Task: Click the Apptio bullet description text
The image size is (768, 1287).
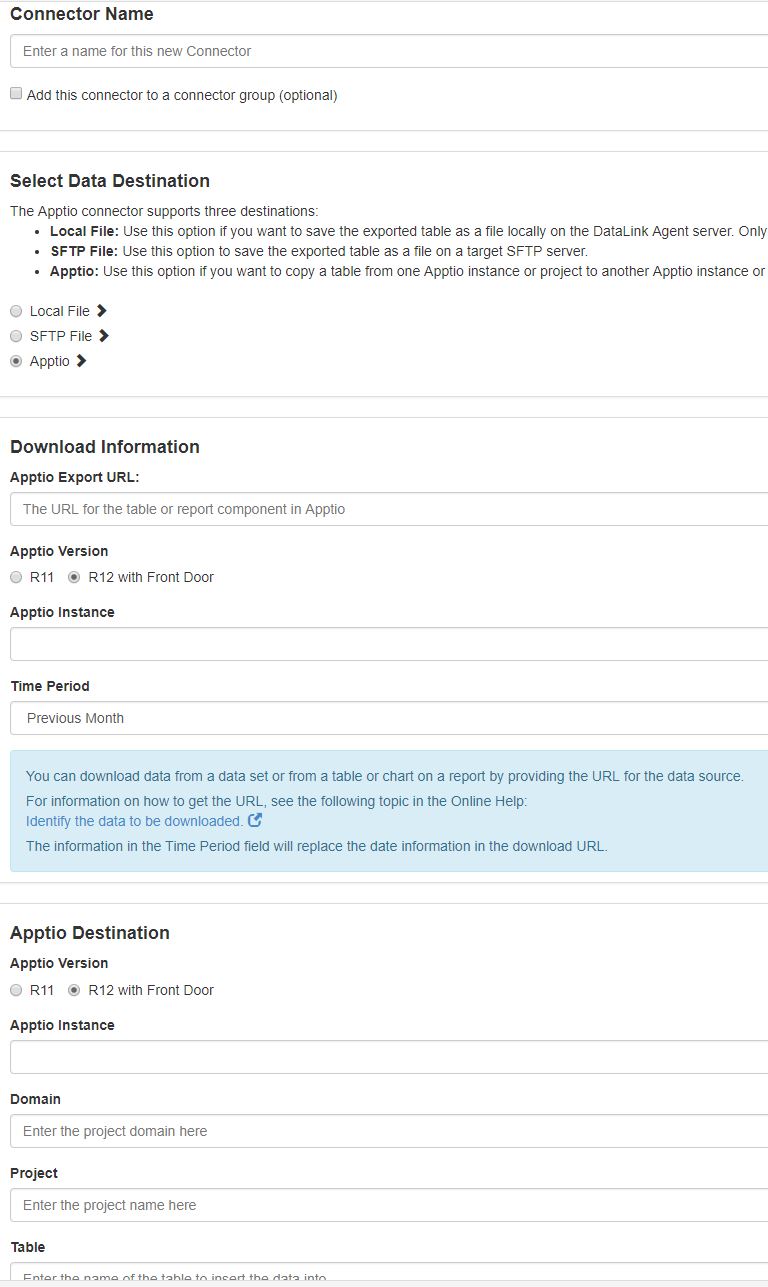Action: (x=408, y=271)
